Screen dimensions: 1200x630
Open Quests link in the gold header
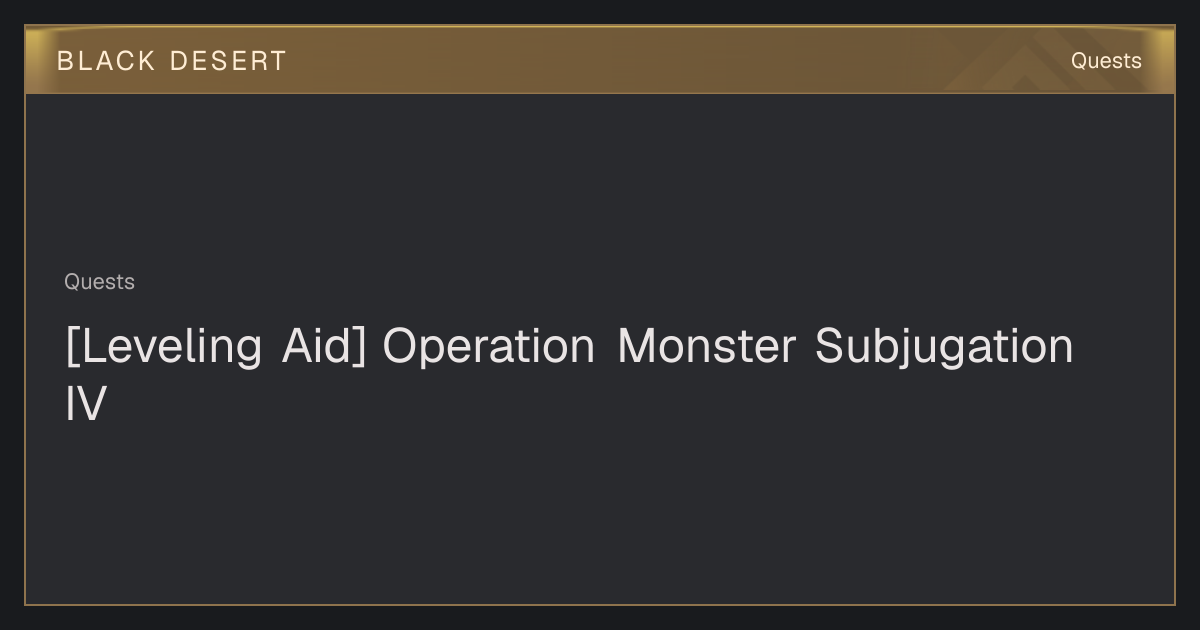pyautogui.click(x=1106, y=61)
